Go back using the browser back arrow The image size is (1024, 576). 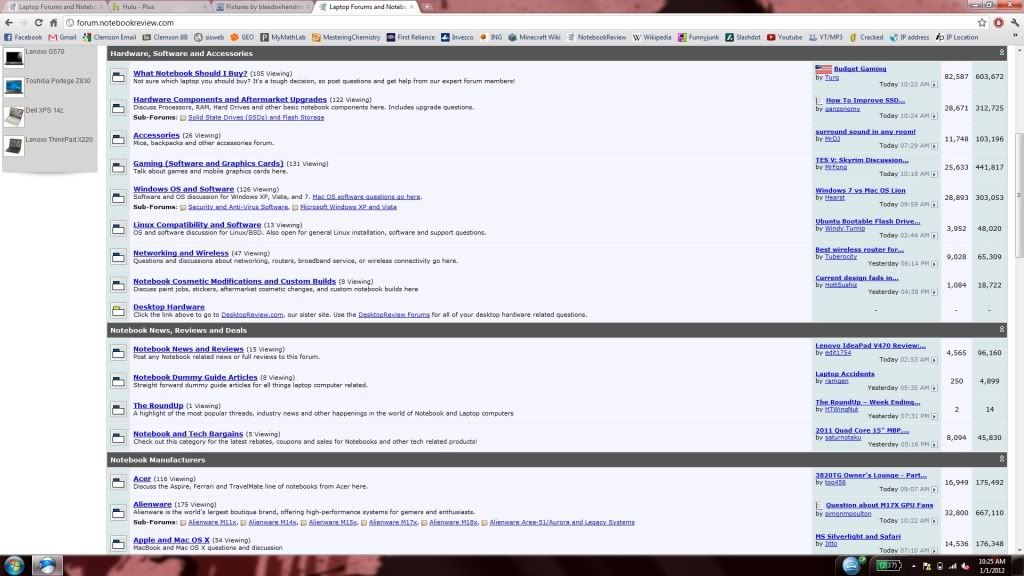pos(8,23)
